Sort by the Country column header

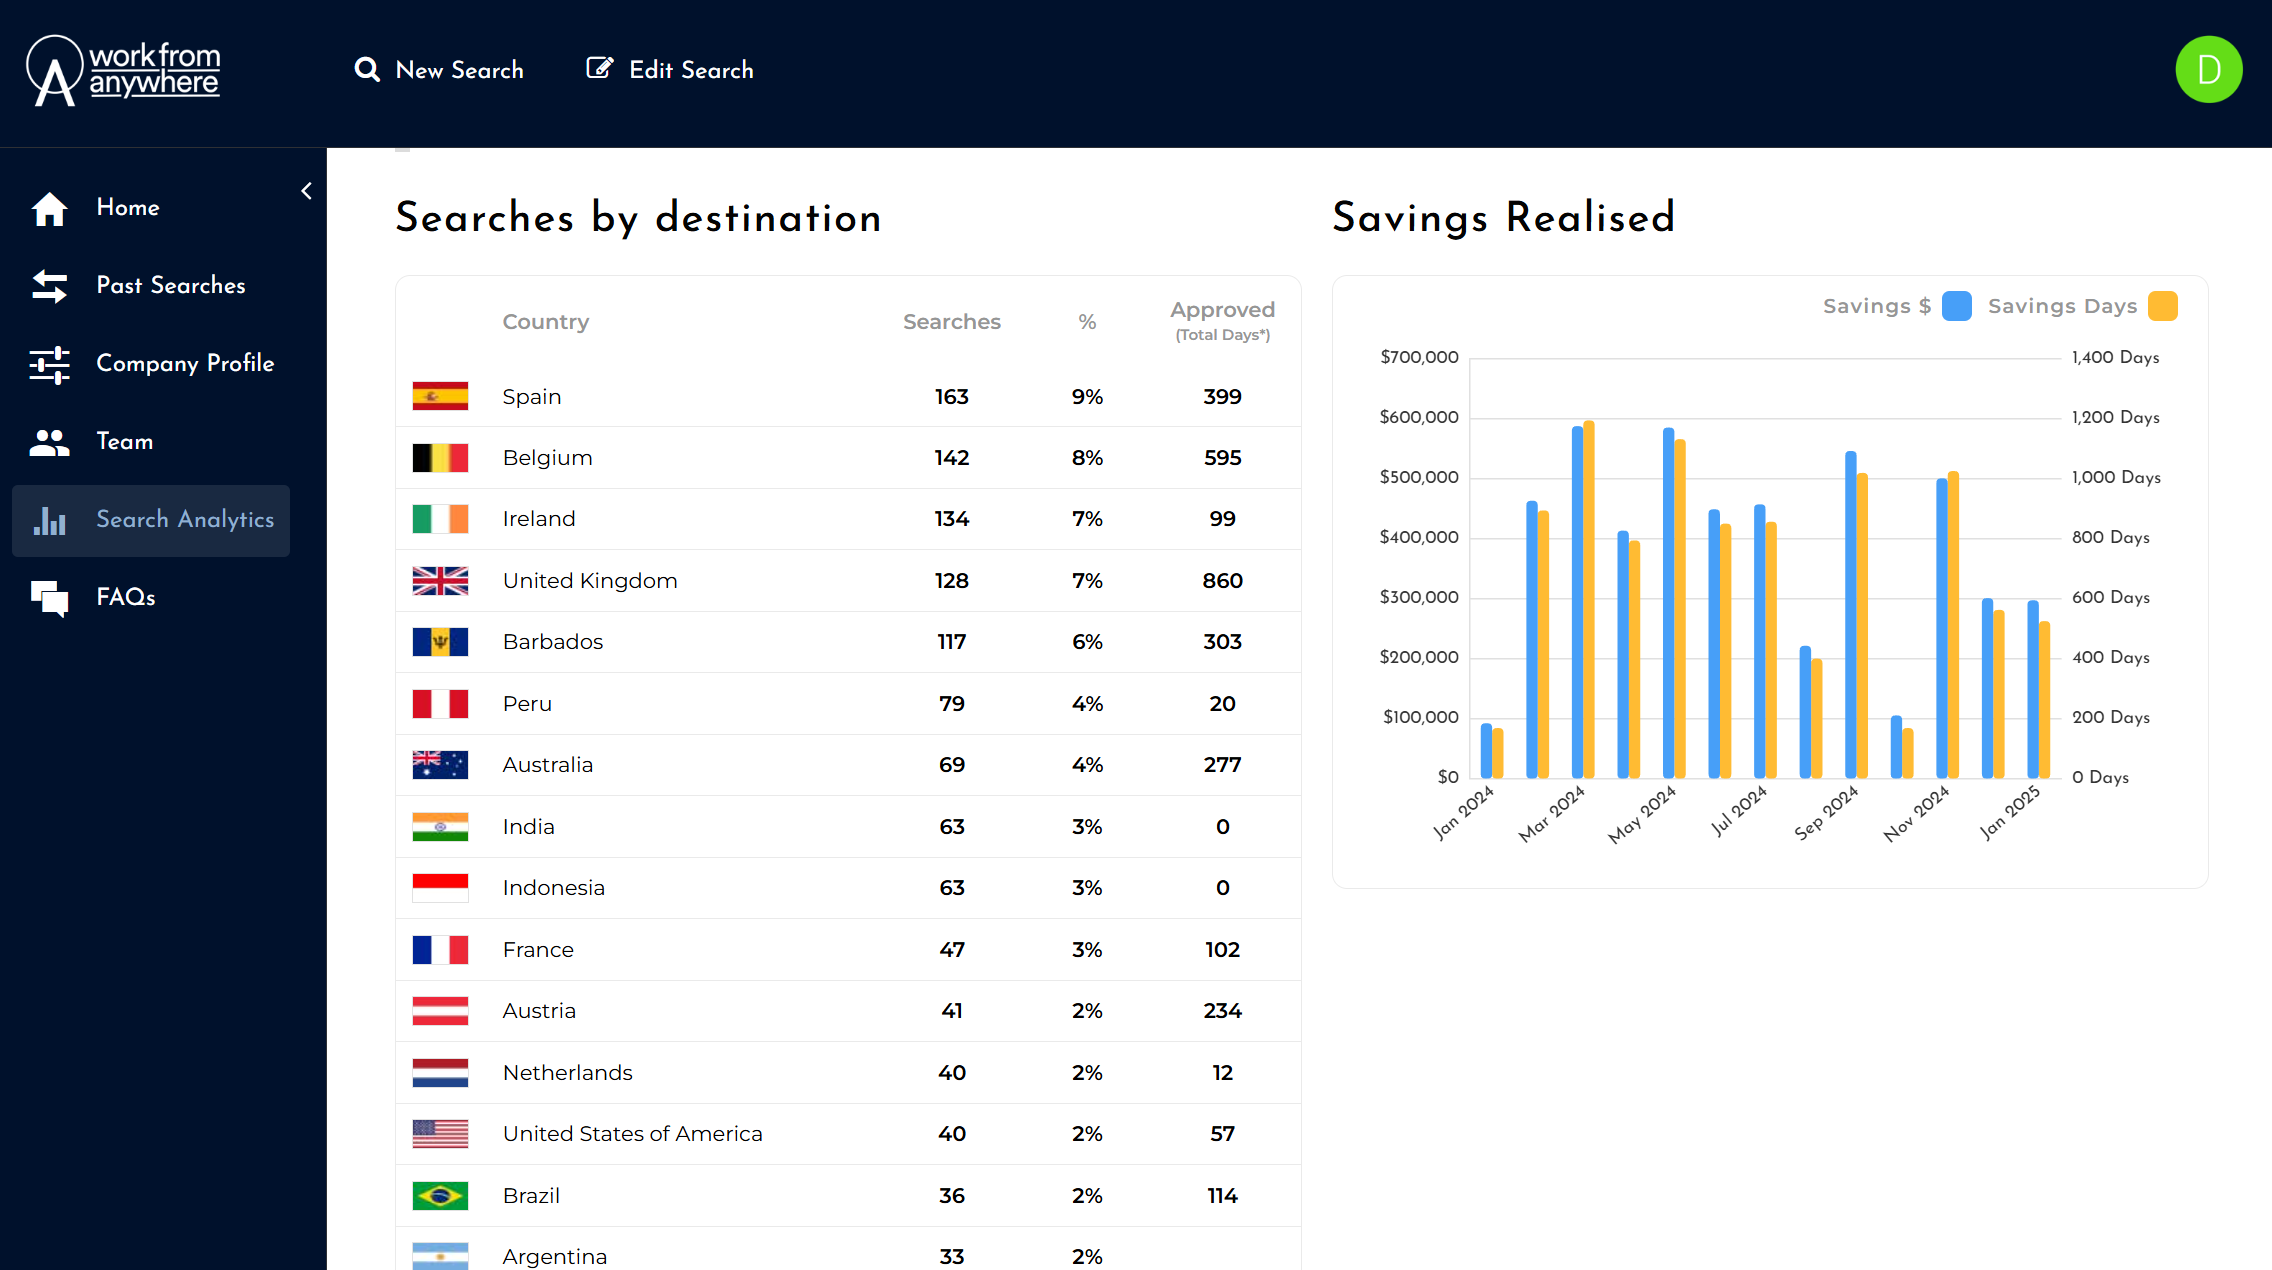(x=545, y=322)
